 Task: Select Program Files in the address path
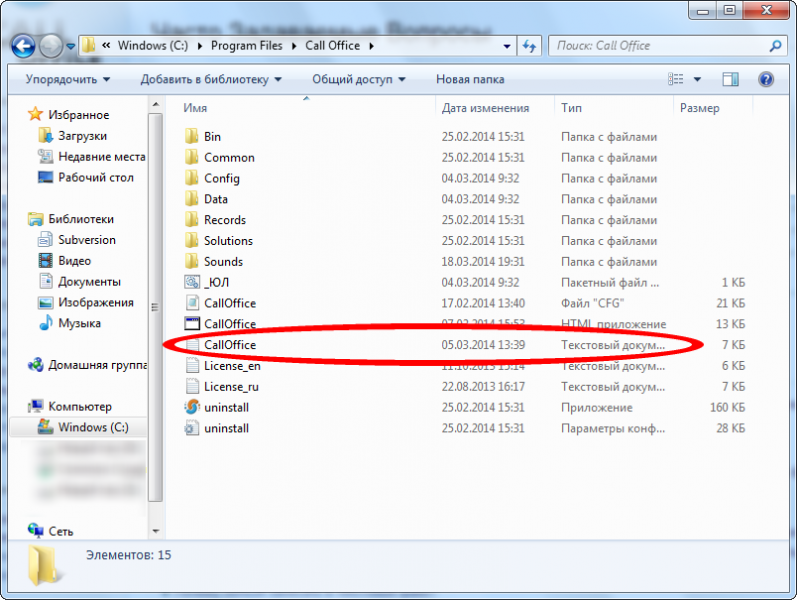[247, 46]
